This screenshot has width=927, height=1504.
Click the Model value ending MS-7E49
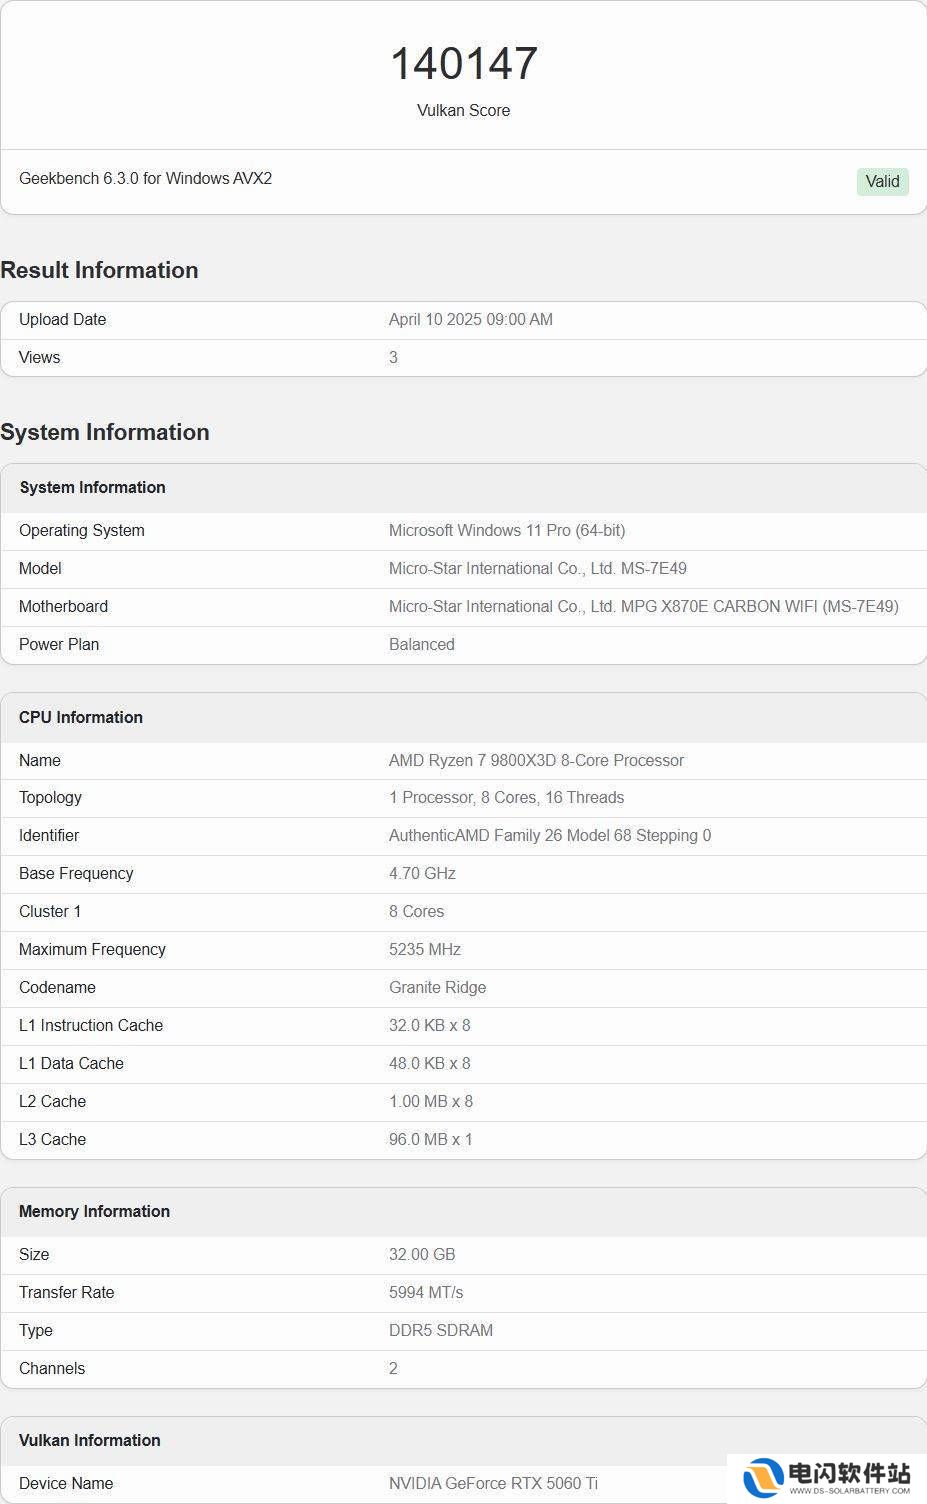click(538, 569)
